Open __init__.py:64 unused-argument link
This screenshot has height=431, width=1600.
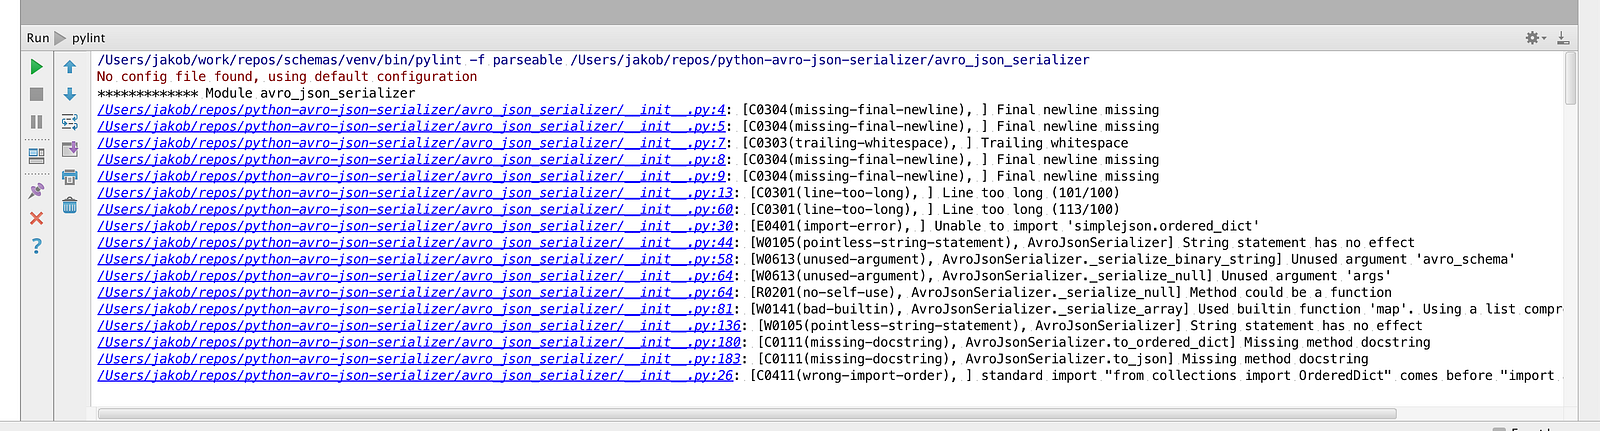pos(416,276)
